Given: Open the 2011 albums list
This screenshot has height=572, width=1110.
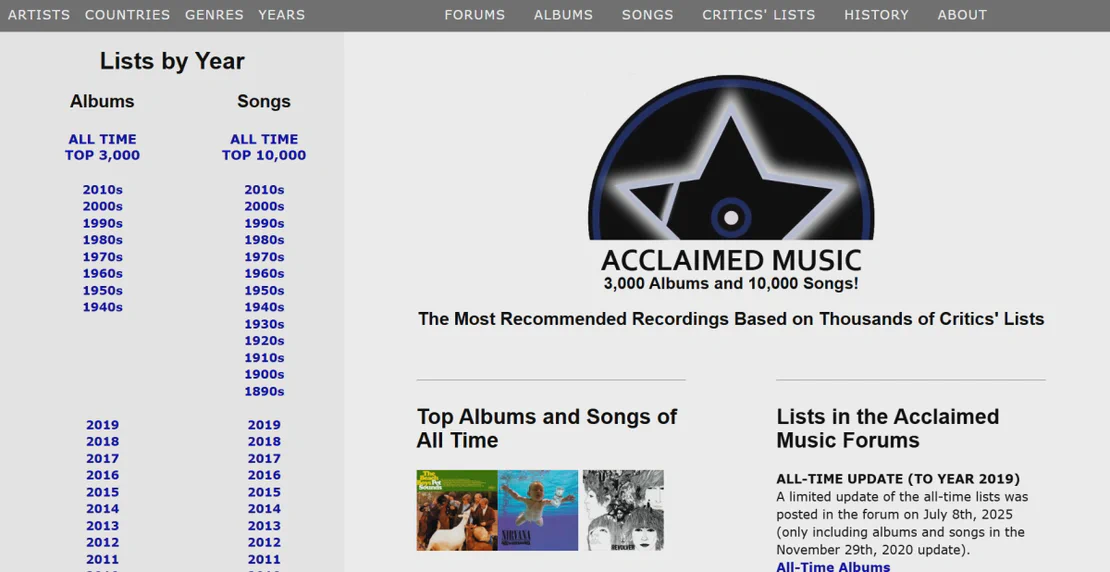Looking at the screenshot, I should 103,559.
